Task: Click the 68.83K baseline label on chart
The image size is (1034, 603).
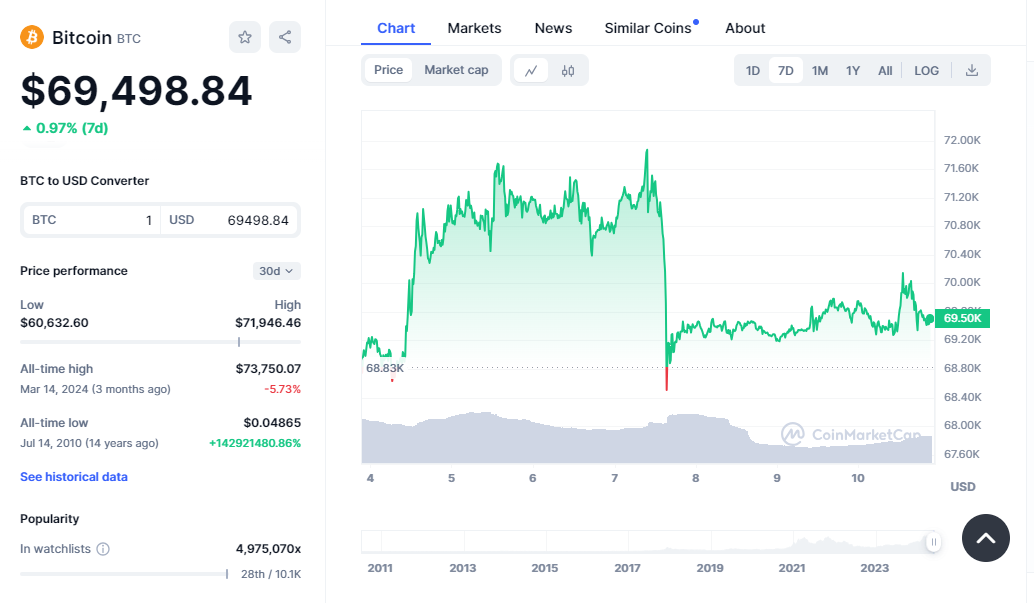Action: (x=384, y=368)
